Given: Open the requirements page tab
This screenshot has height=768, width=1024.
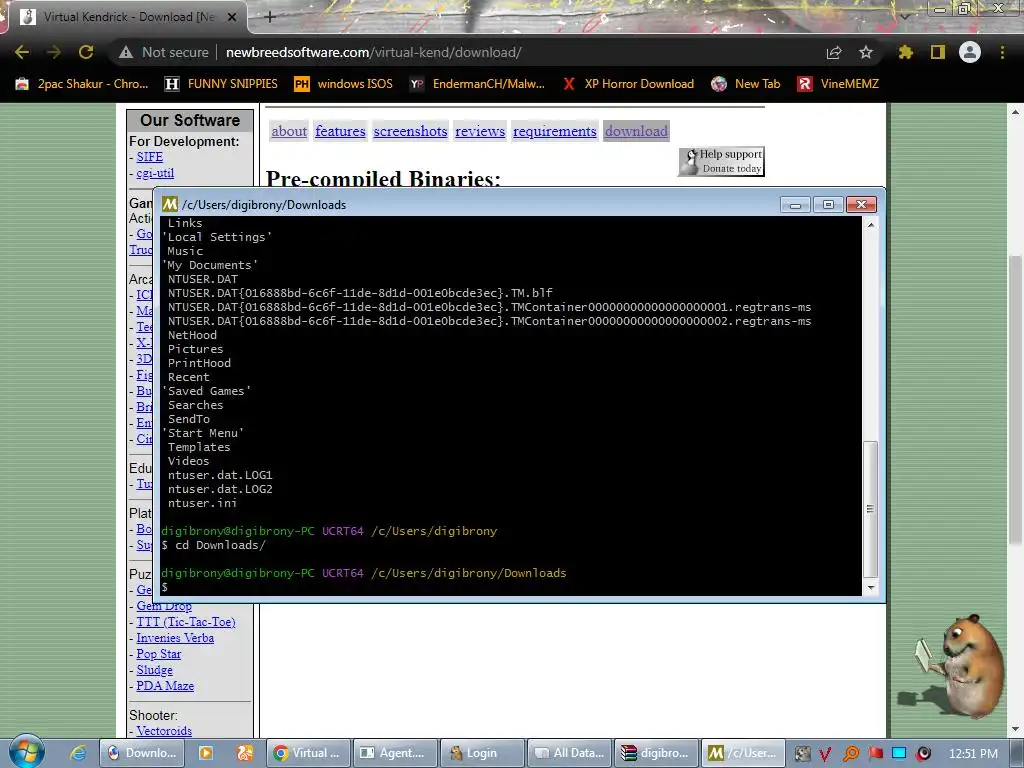Looking at the screenshot, I should click(x=554, y=131).
